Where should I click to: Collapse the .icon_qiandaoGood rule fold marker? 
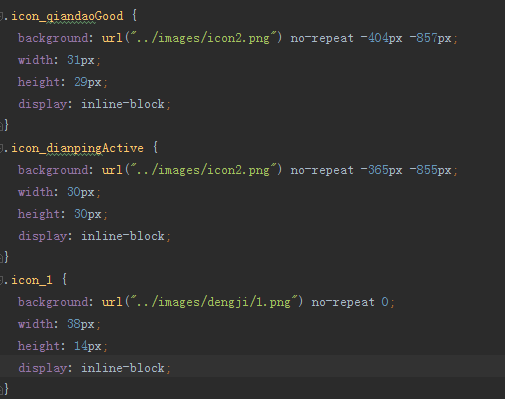coord(1,16)
